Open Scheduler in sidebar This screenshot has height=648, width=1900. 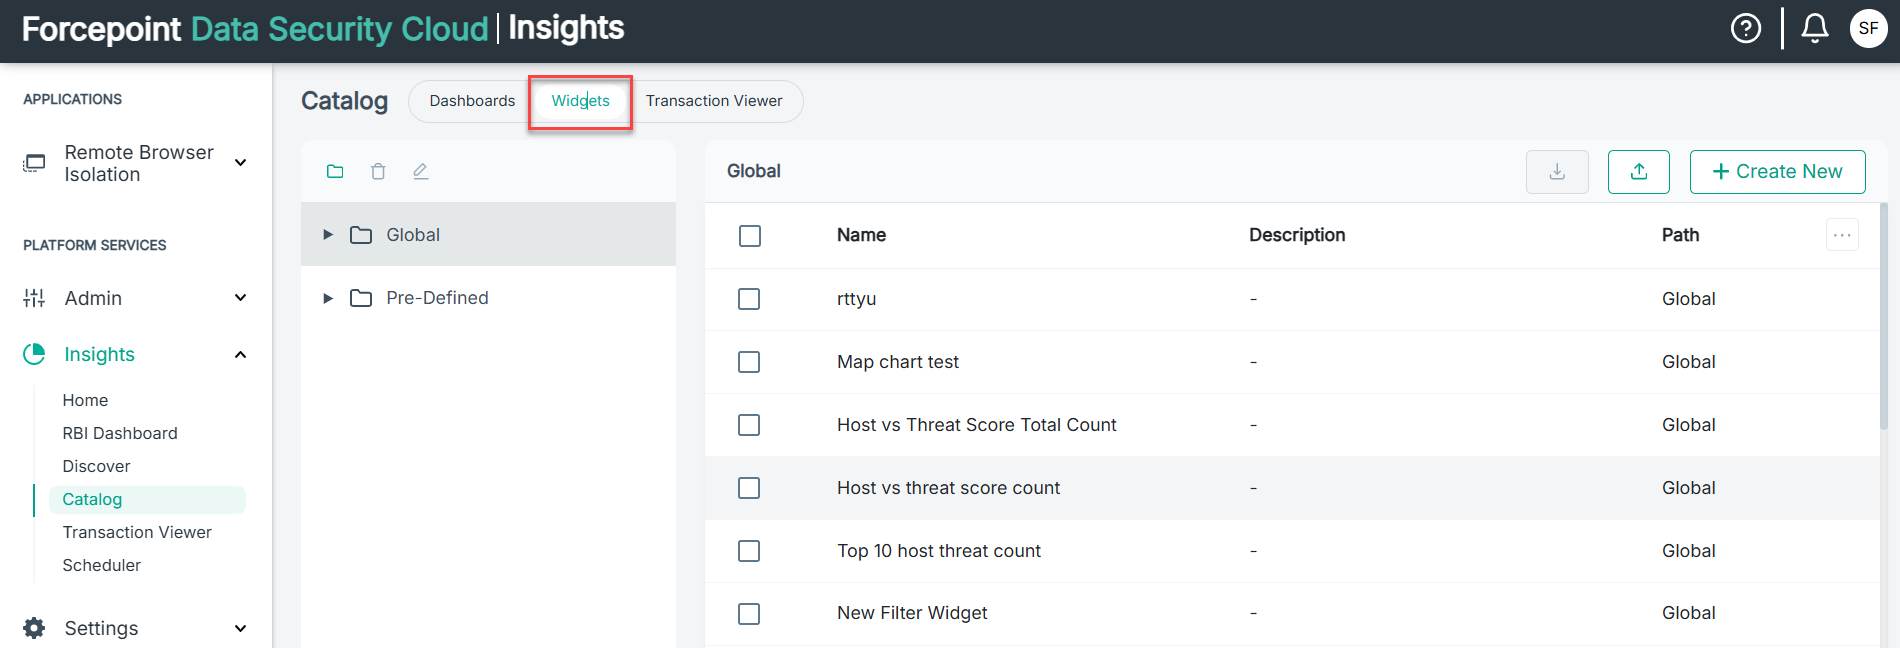click(x=102, y=565)
